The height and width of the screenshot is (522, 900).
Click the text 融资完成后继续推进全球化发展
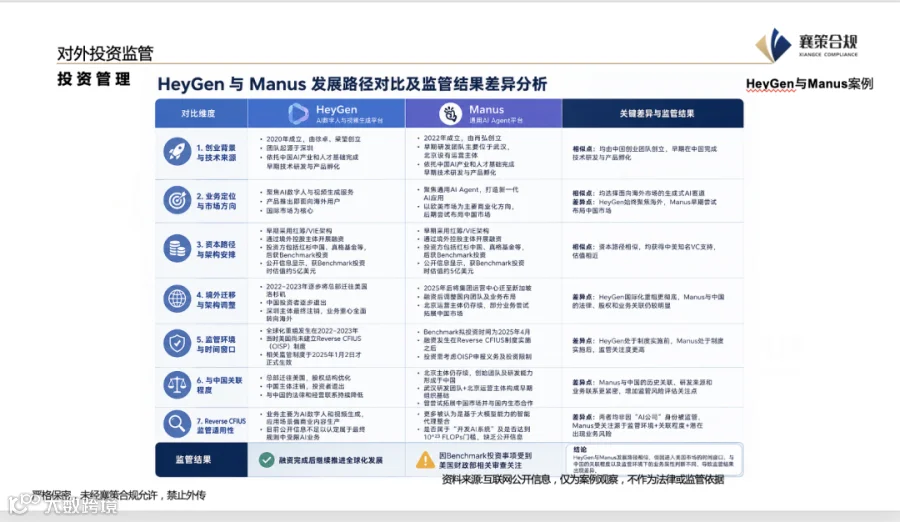click(x=331, y=460)
